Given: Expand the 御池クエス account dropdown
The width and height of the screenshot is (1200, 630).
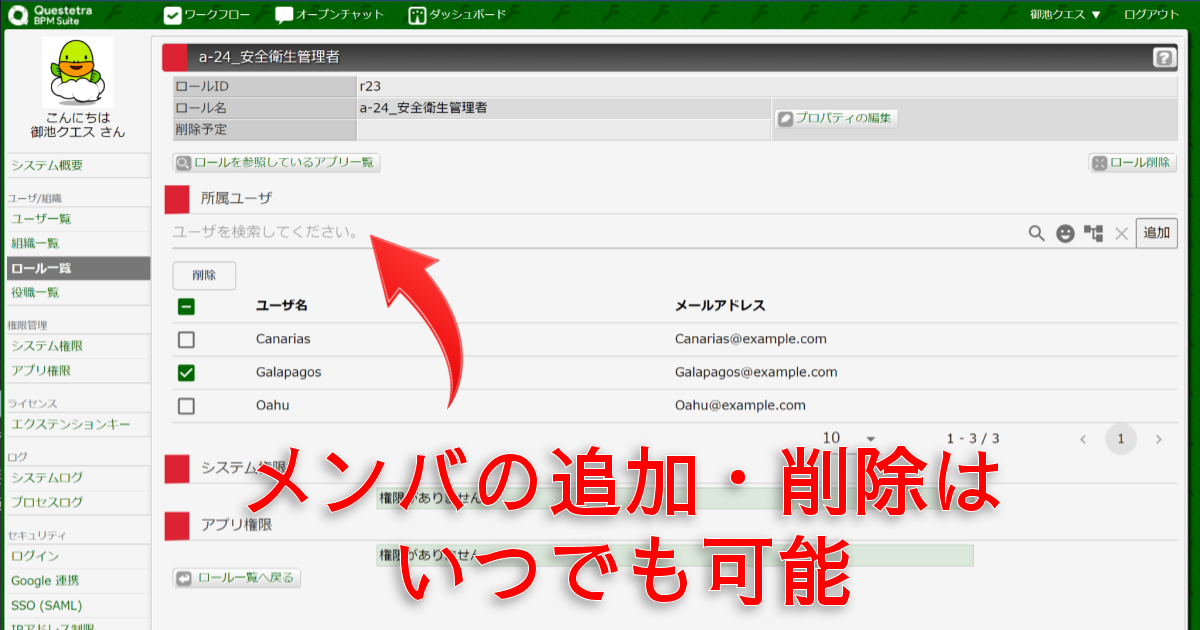Looking at the screenshot, I should (1065, 15).
